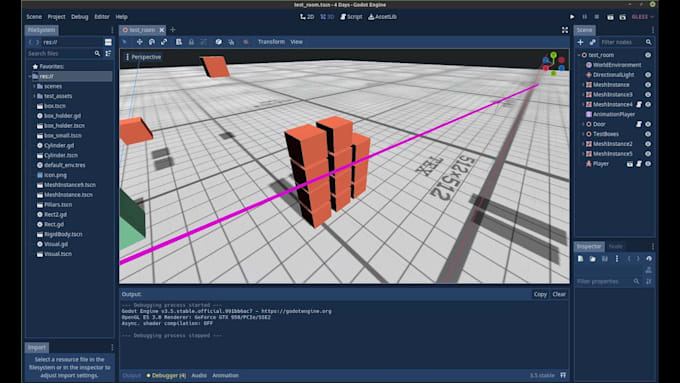Open the Project menu
The height and width of the screenshot is (383, 680).
pyautogui.click(x=56, y=17)
